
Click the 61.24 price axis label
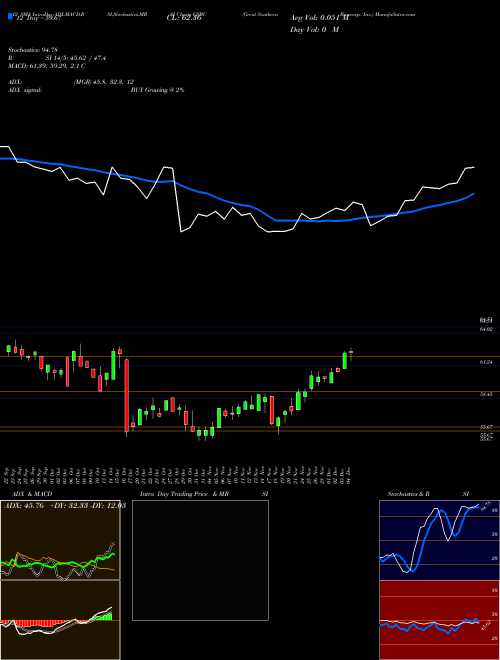pos(487,362)
